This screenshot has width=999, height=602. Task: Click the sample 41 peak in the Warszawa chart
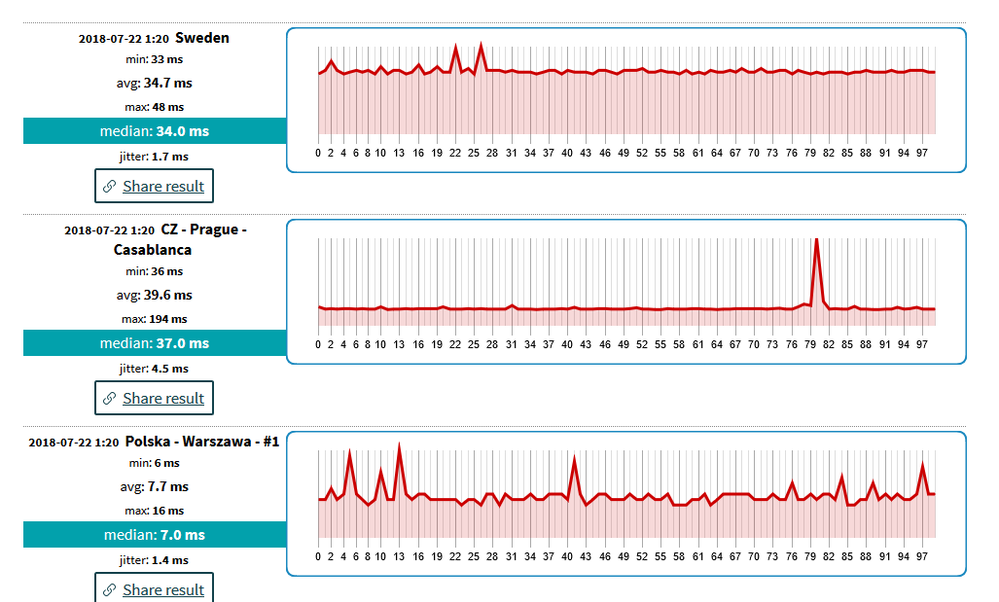click(575, 459)
